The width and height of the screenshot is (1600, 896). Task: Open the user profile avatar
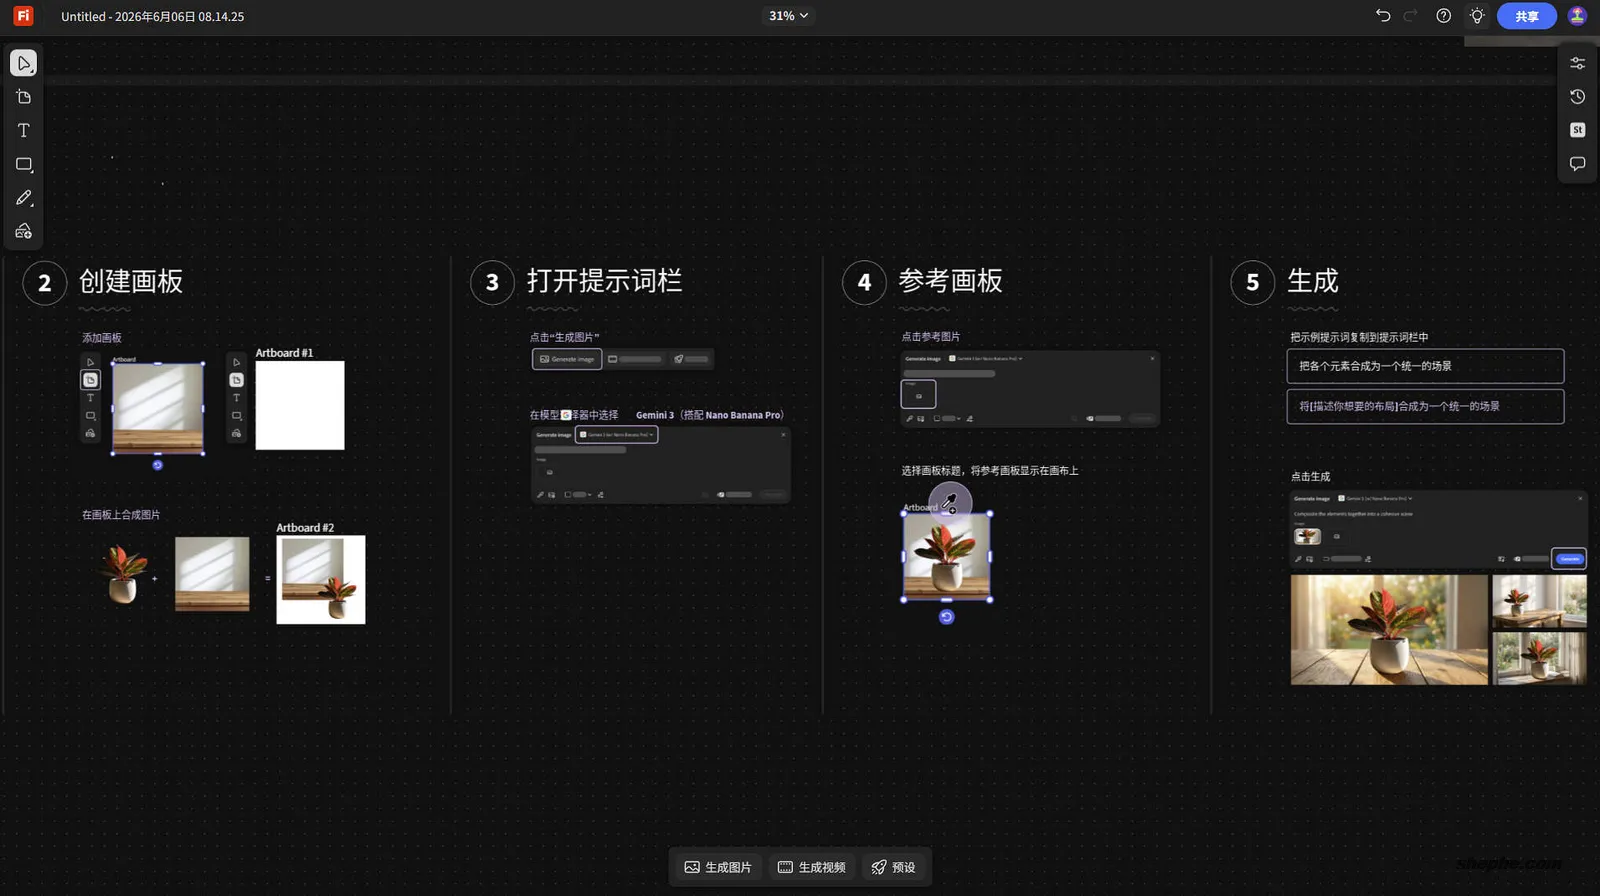pos(1577,15)
